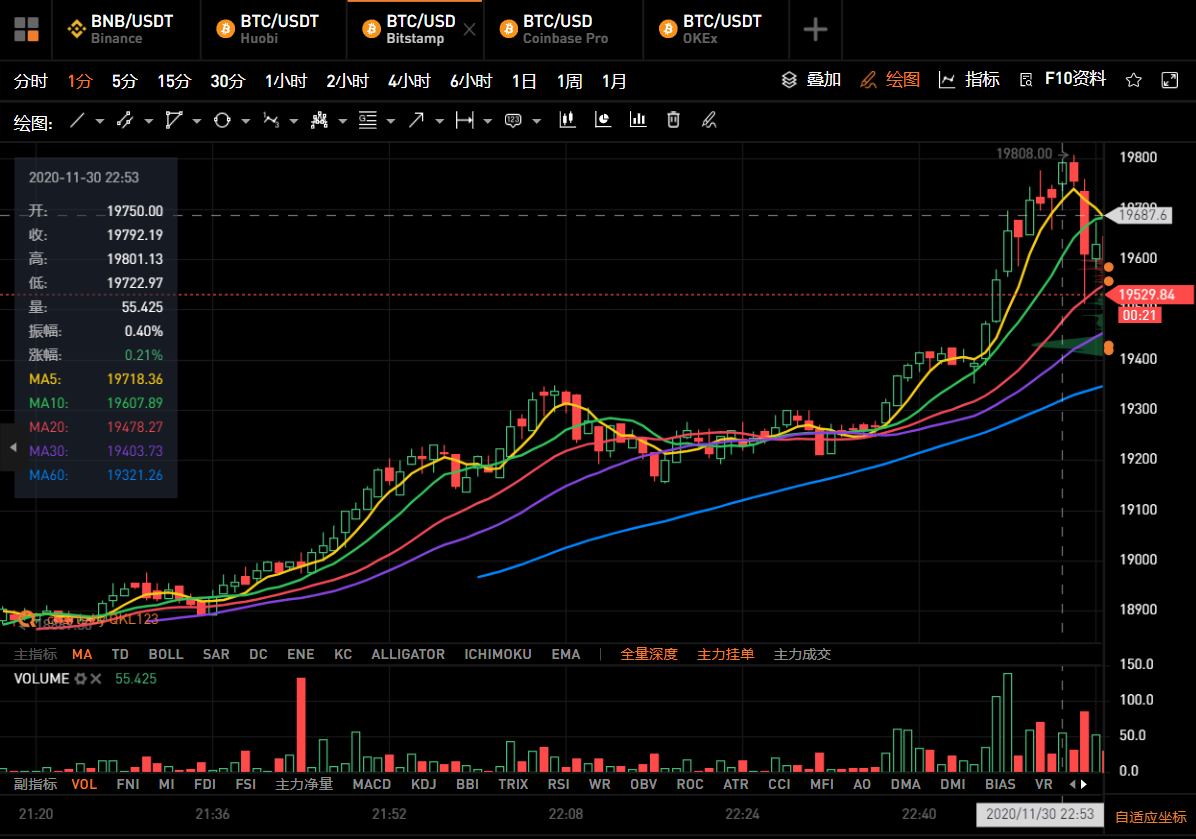Expand the circle shape tool dropdown arrow

point(246,122)
